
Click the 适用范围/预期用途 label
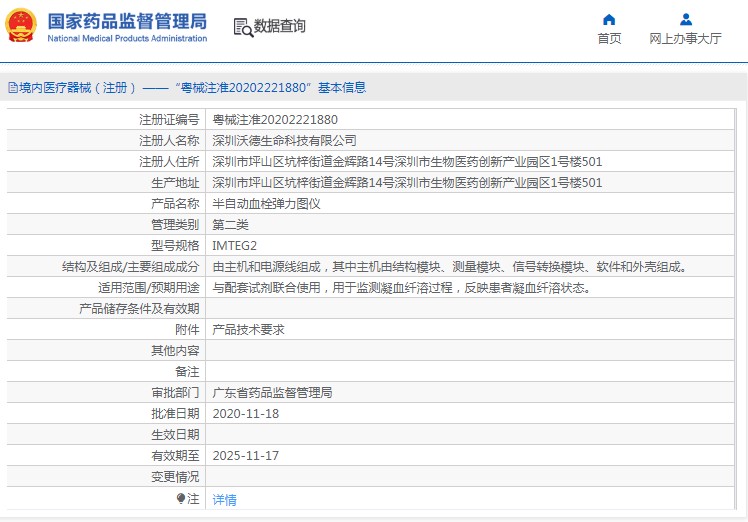[148, 288]
